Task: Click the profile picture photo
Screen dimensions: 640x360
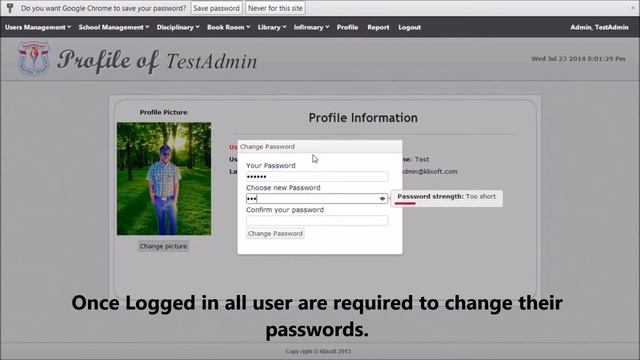Action: pos(164,179)
